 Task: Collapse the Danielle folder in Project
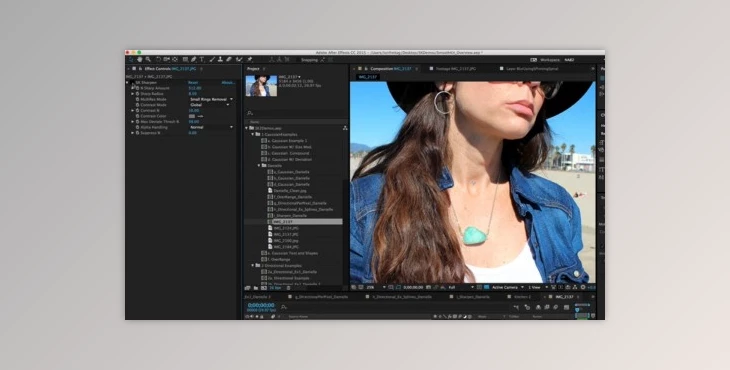(259, 165)
